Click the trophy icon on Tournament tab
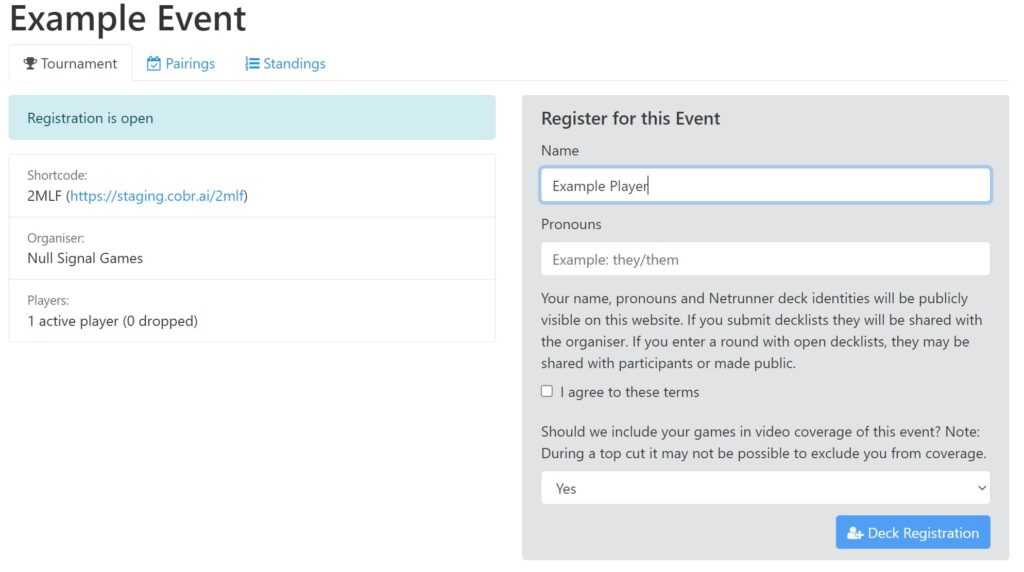This screenshot has width=1024, height=572. (x=30, y=63)
